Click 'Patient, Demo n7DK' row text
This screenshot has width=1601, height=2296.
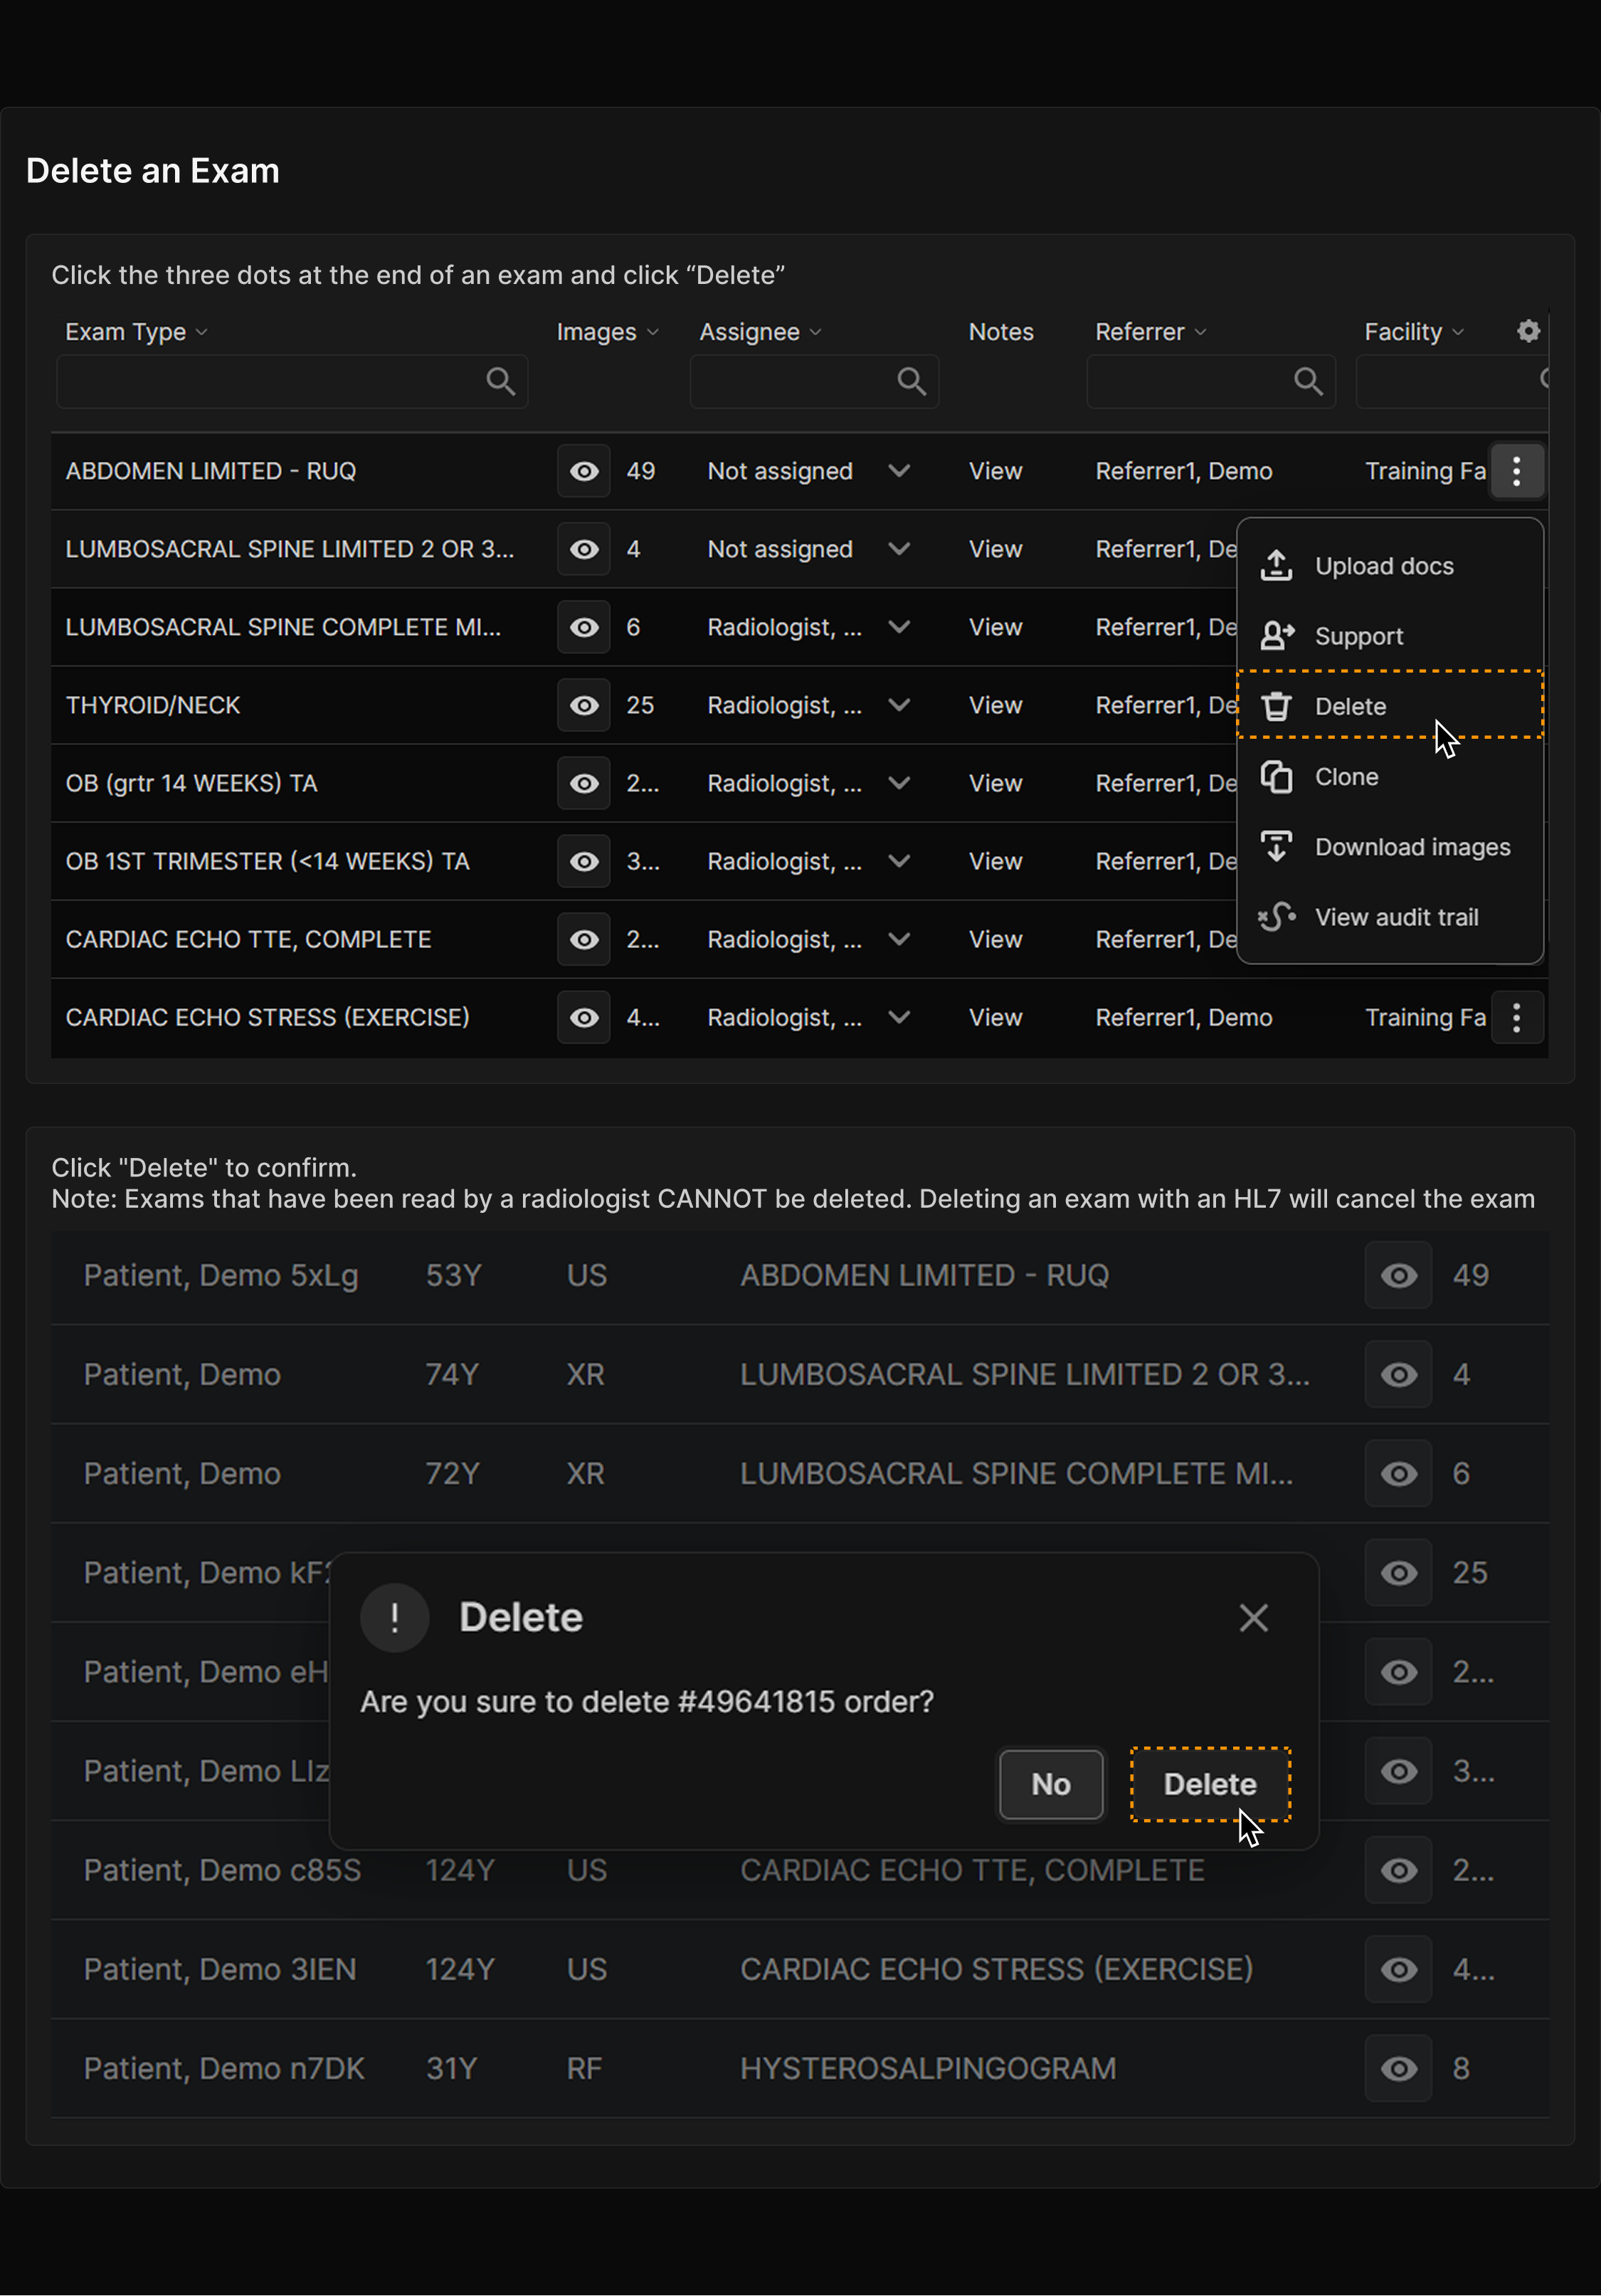point(224,2068)
